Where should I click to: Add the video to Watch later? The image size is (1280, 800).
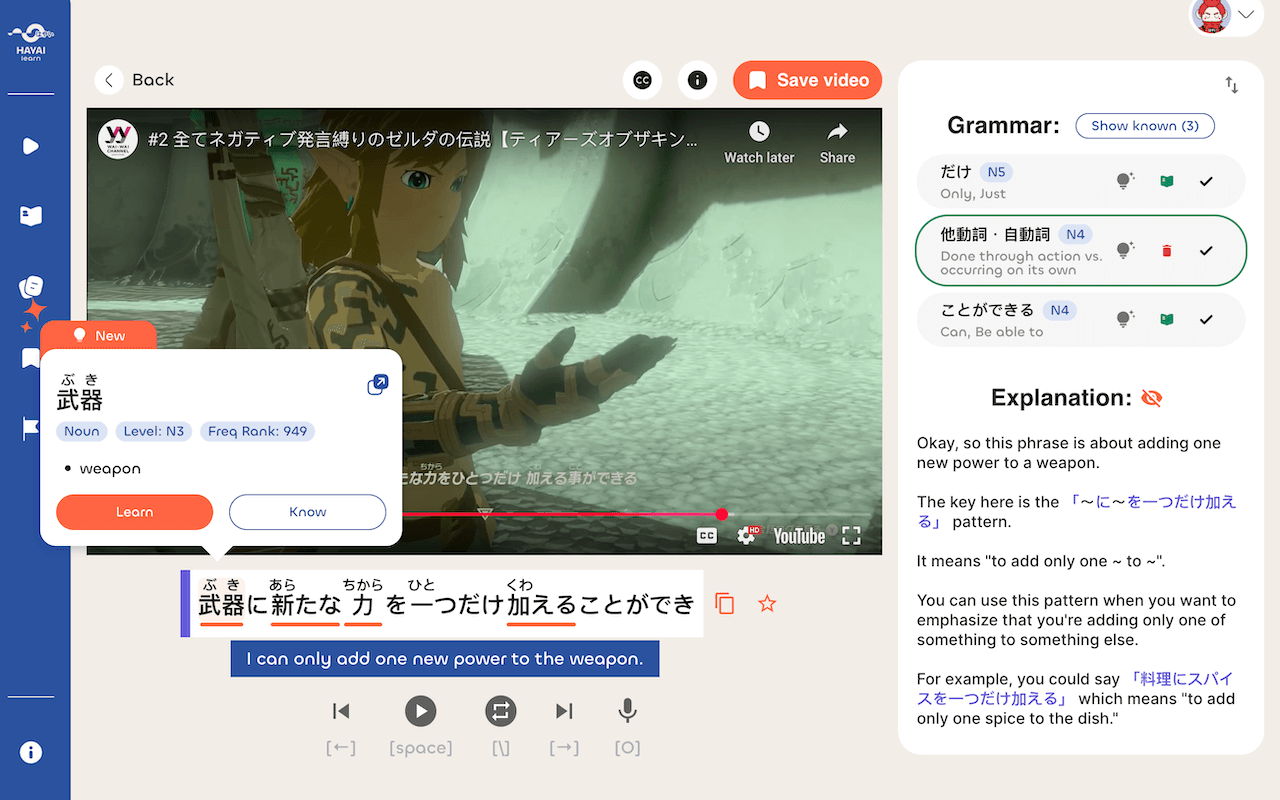[759, 140]
